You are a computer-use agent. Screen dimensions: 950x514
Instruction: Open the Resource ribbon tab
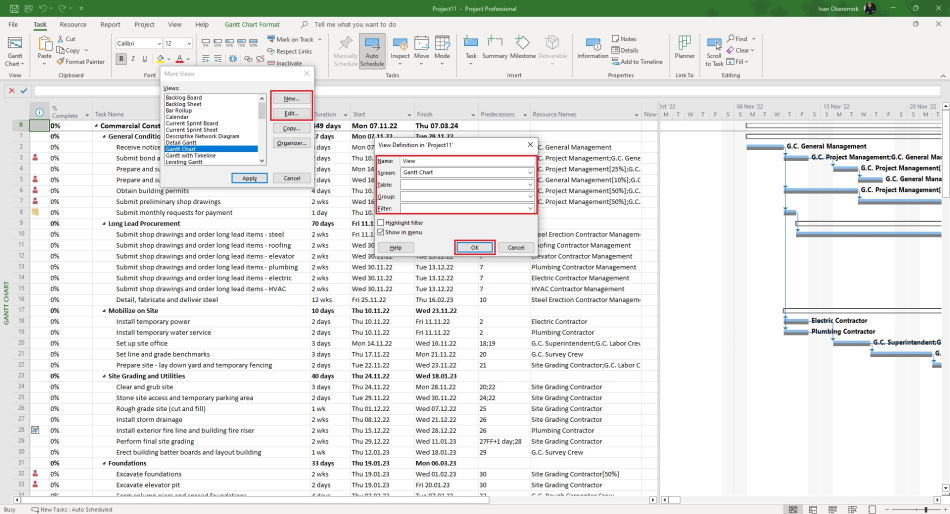(x=73, y=24)
